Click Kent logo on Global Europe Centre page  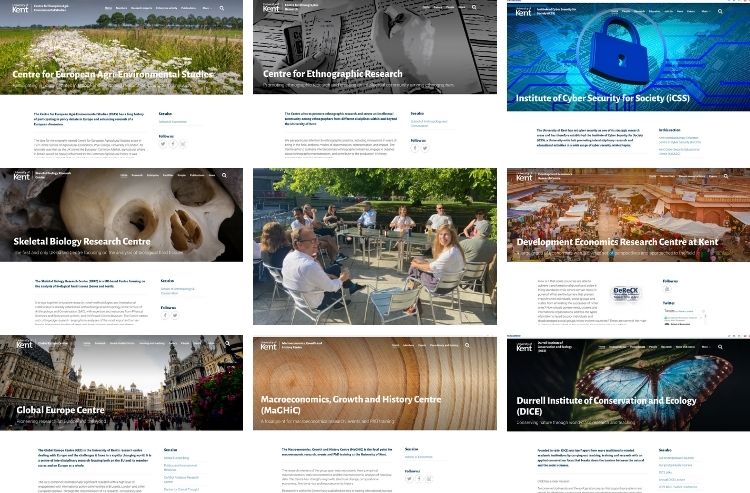pyautogui.click(x=24, y=343)
